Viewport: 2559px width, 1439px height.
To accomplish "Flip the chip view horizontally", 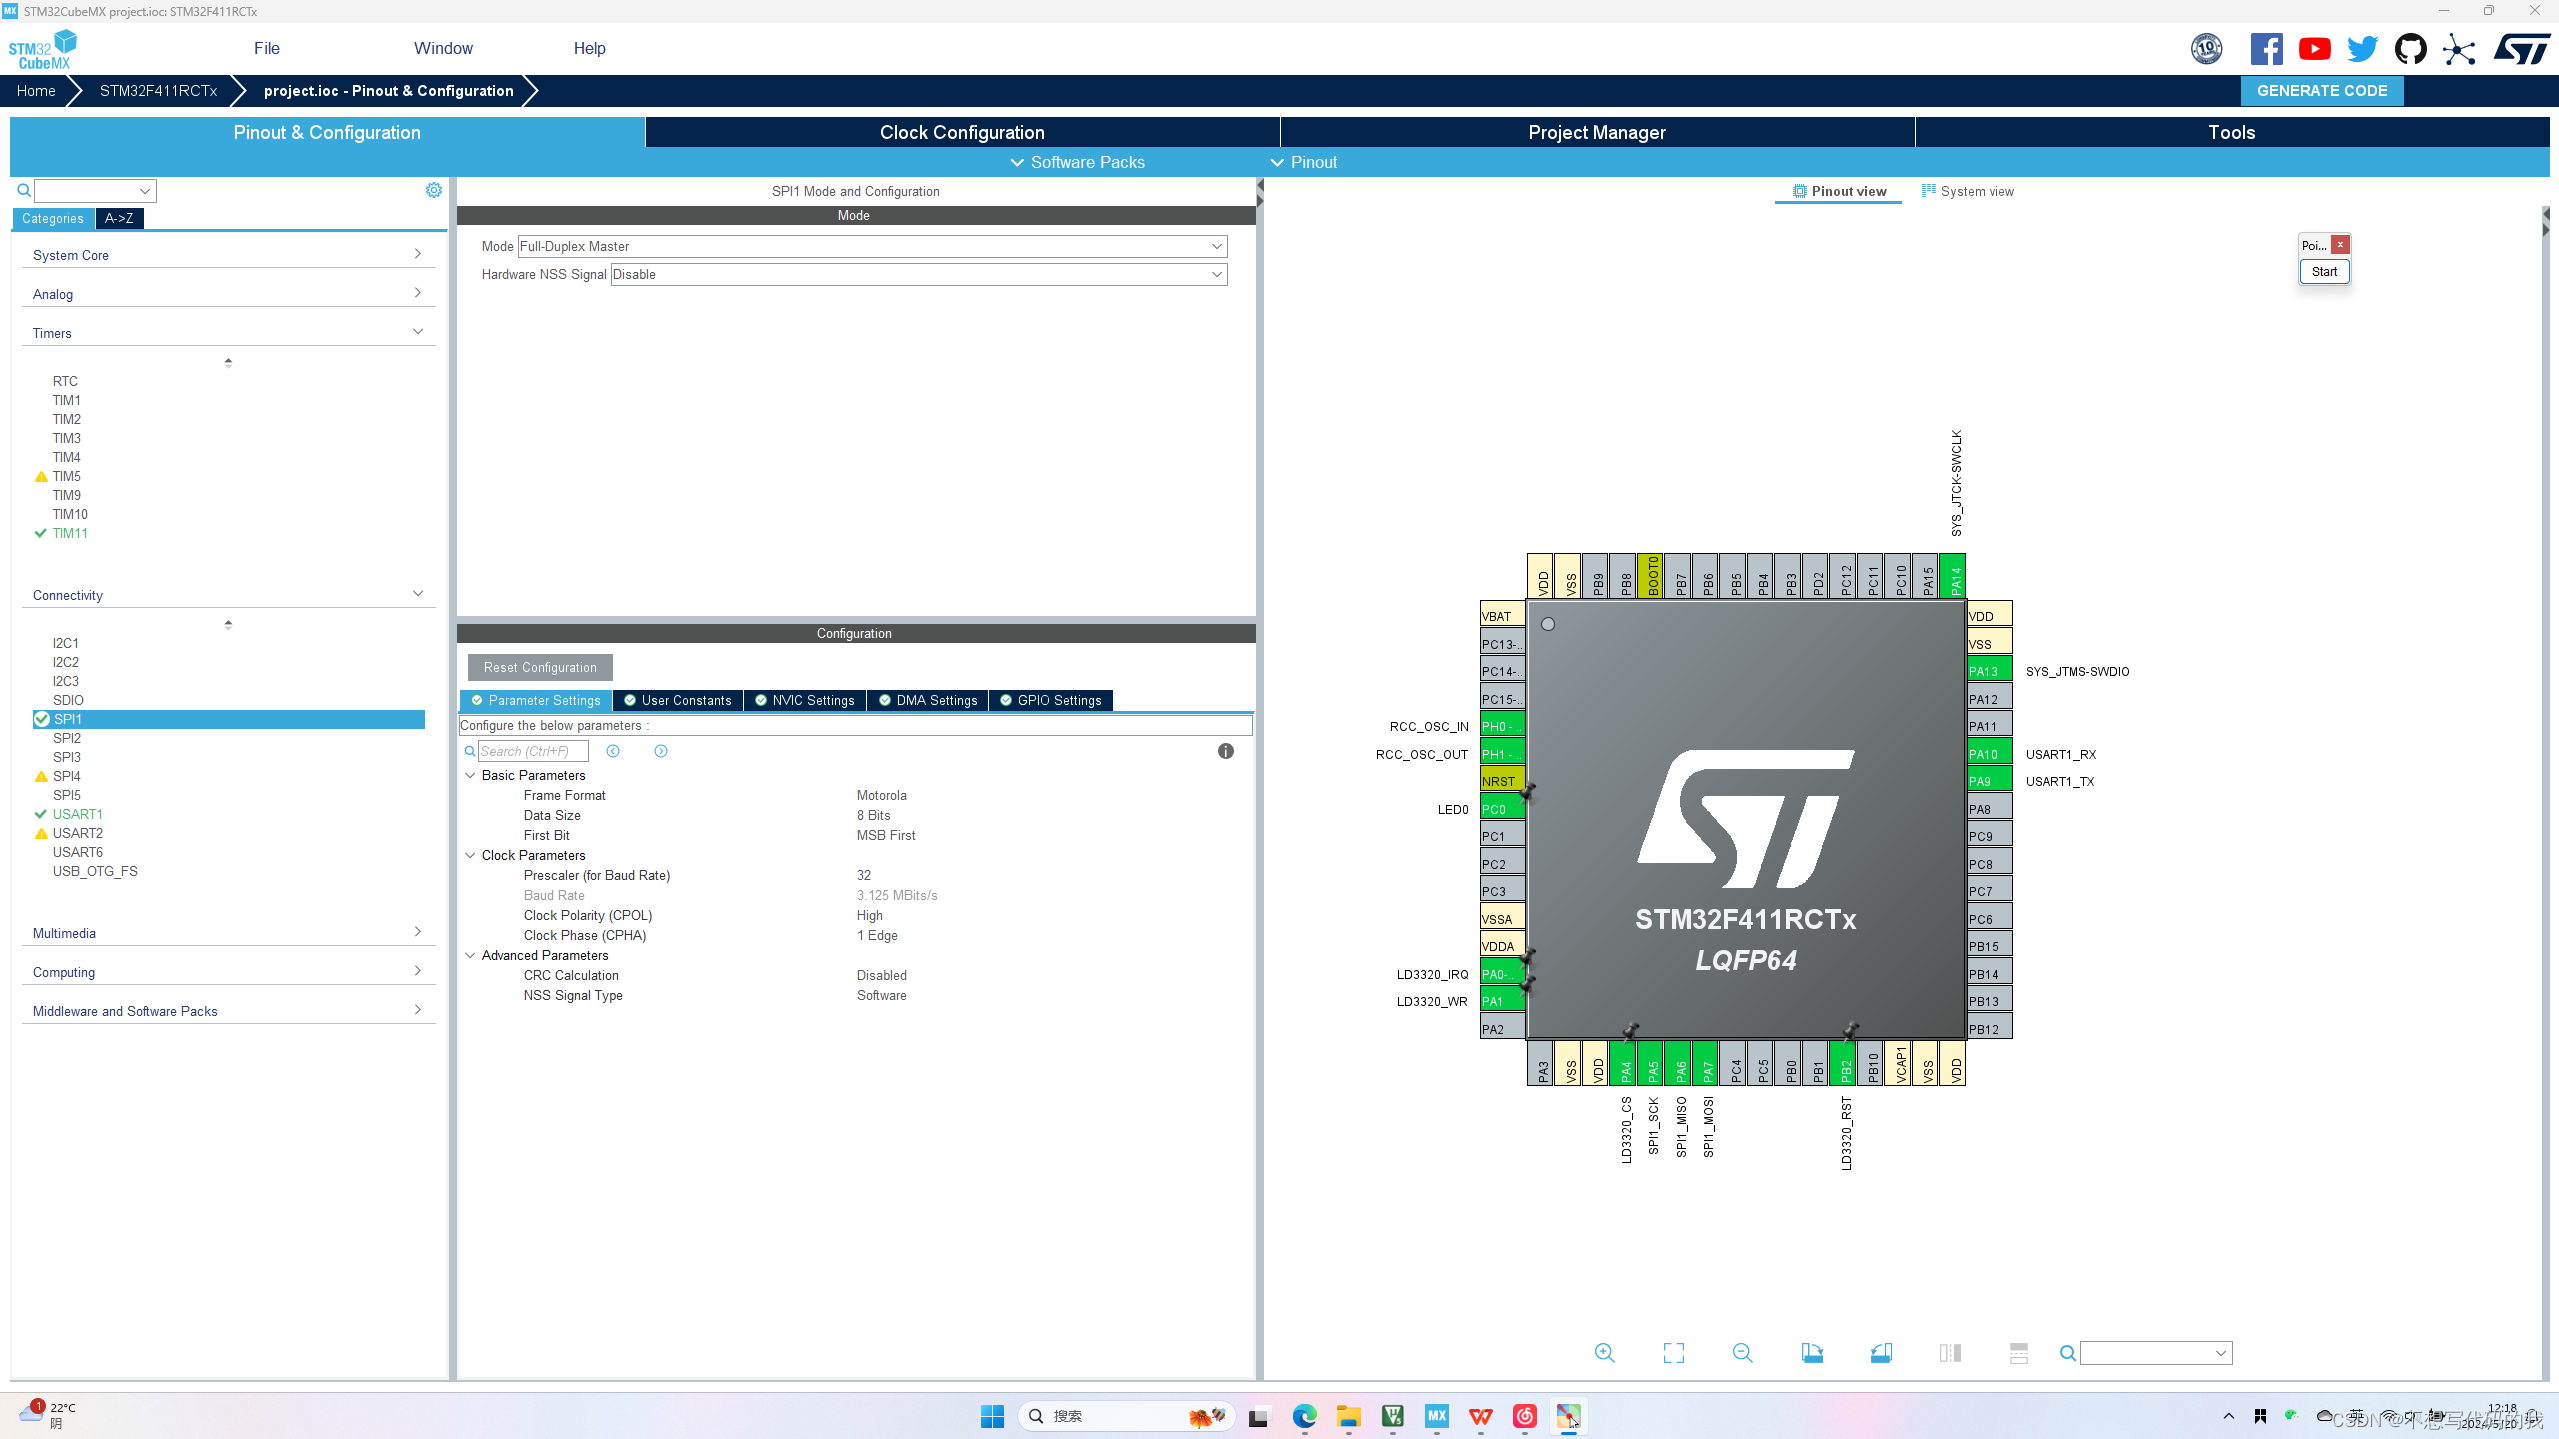I will 1950,1353.
